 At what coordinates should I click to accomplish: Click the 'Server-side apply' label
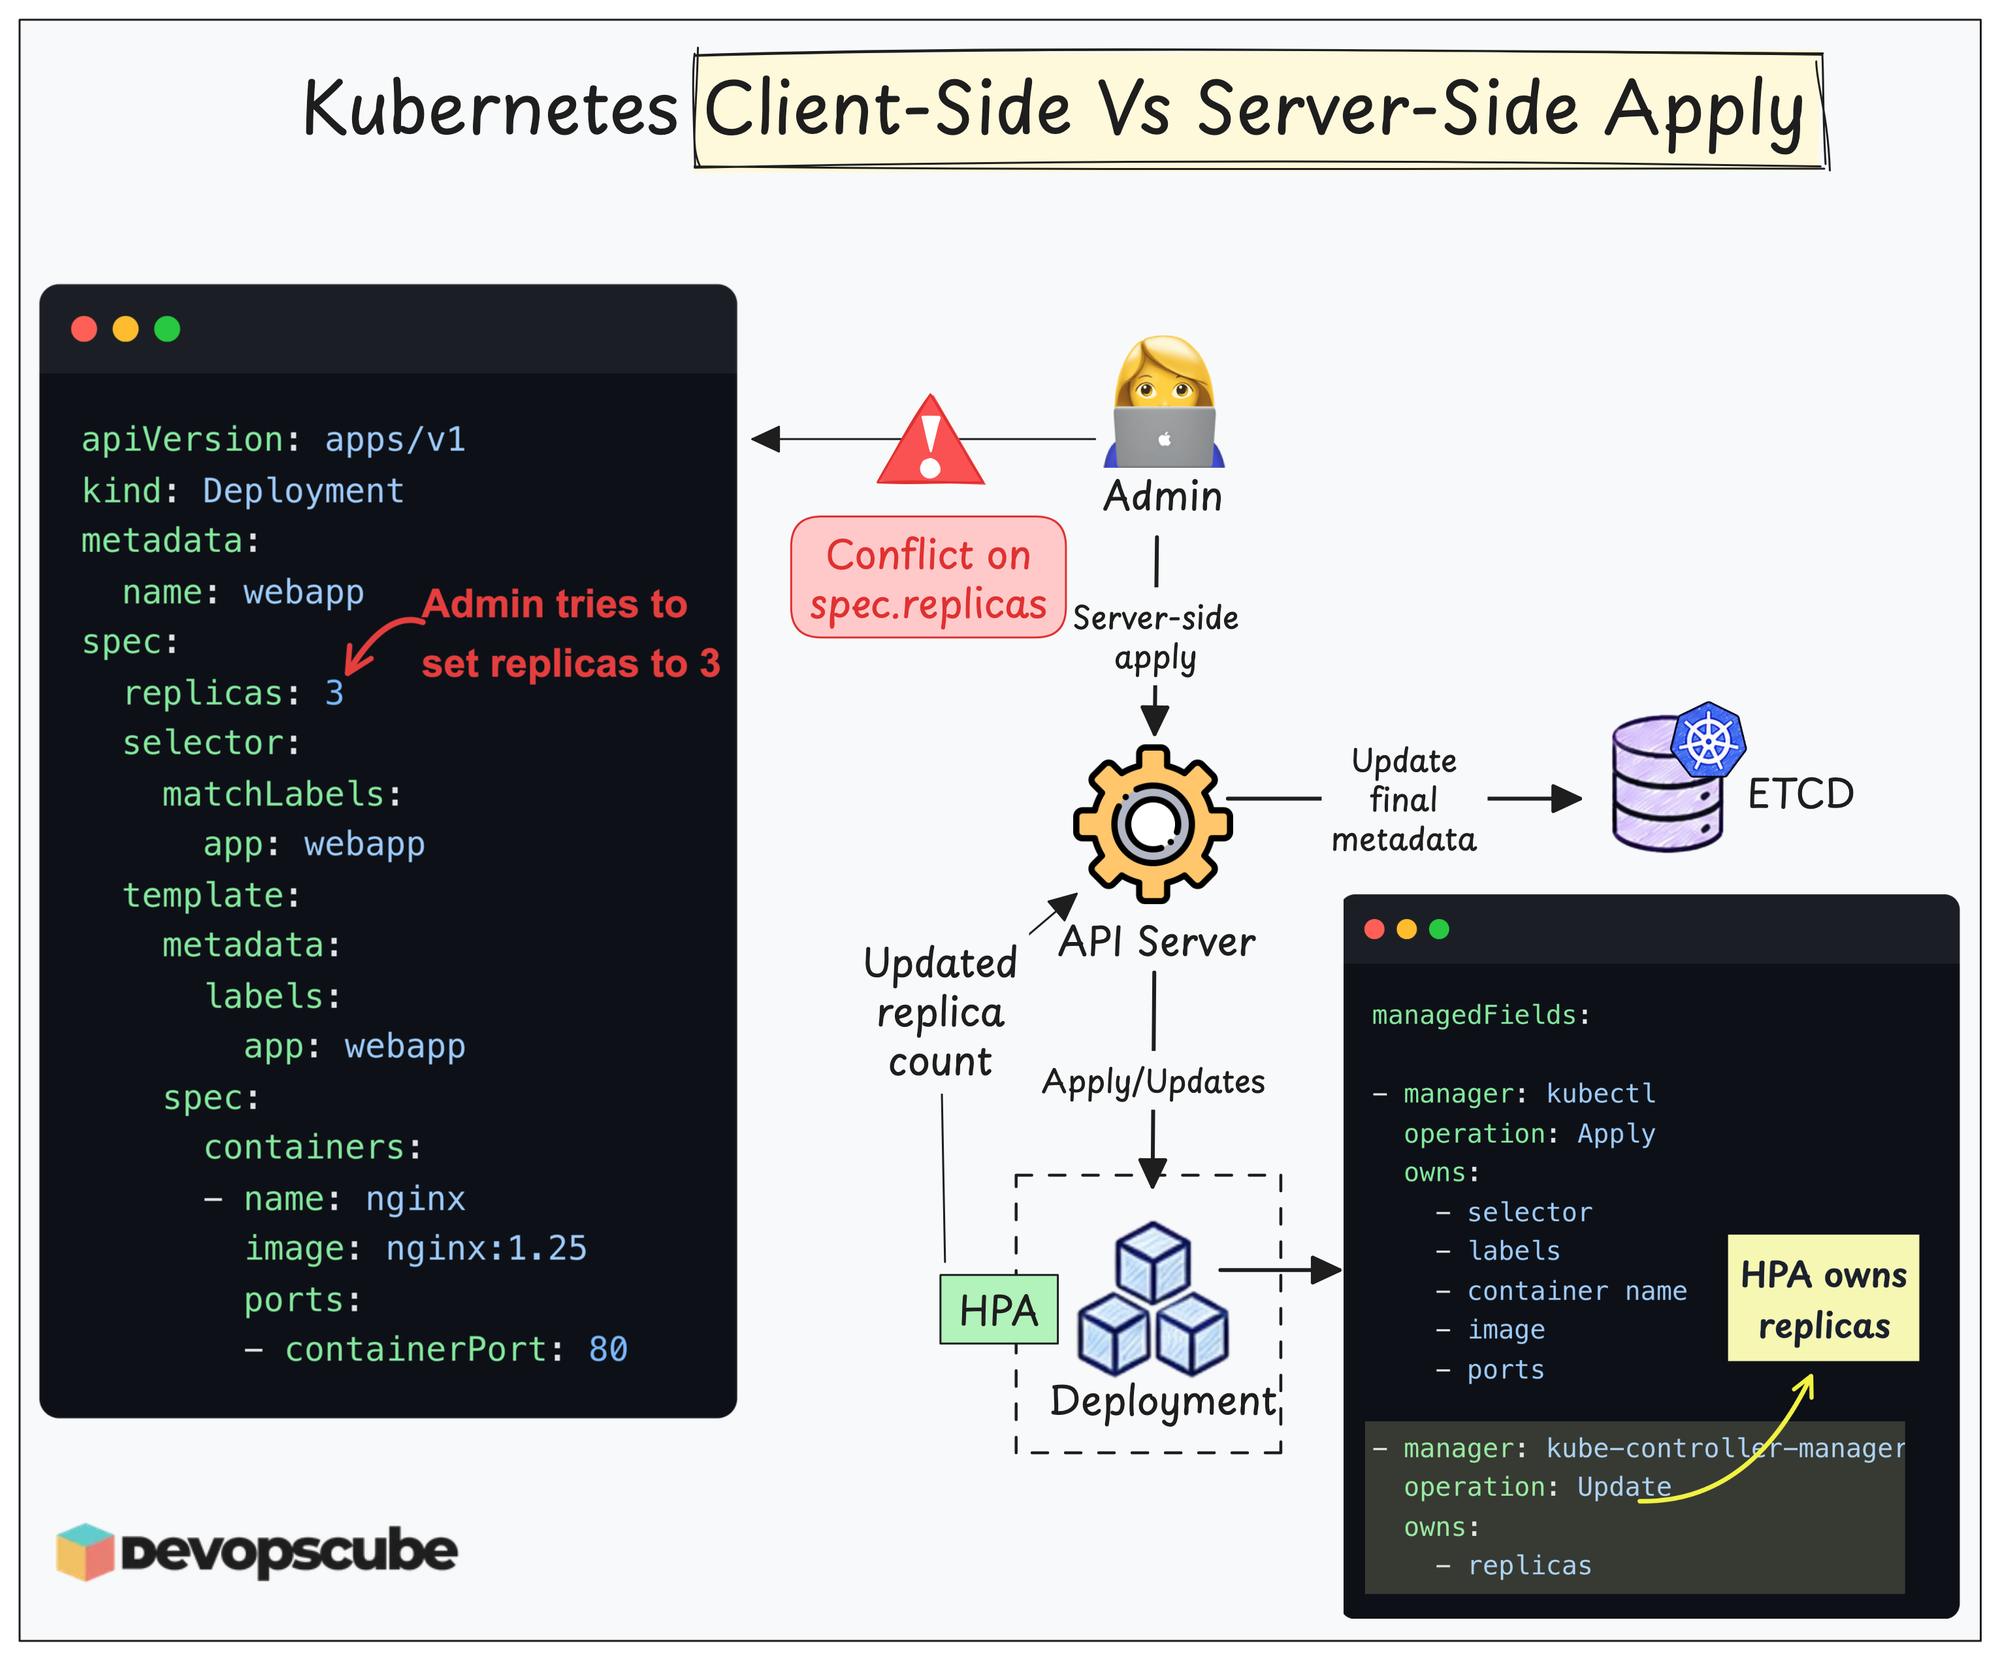1155,638
